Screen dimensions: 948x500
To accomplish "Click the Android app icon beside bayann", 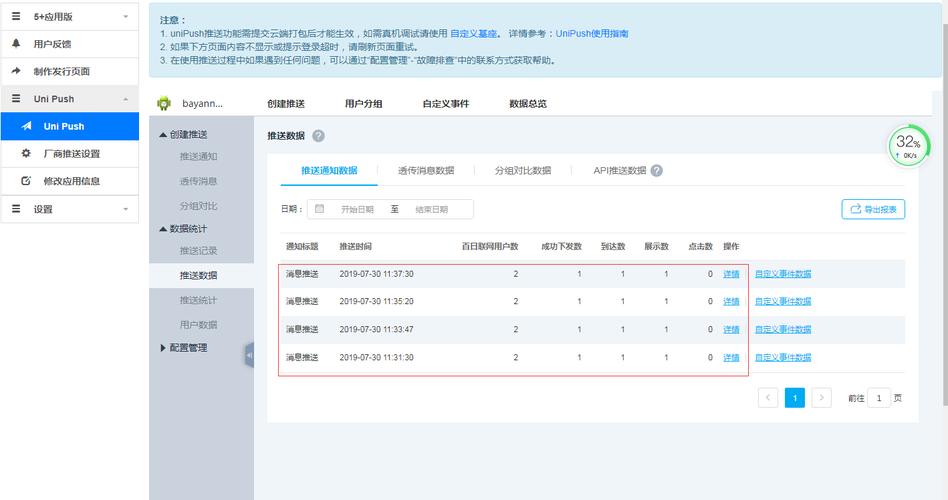I will [164, 103].
